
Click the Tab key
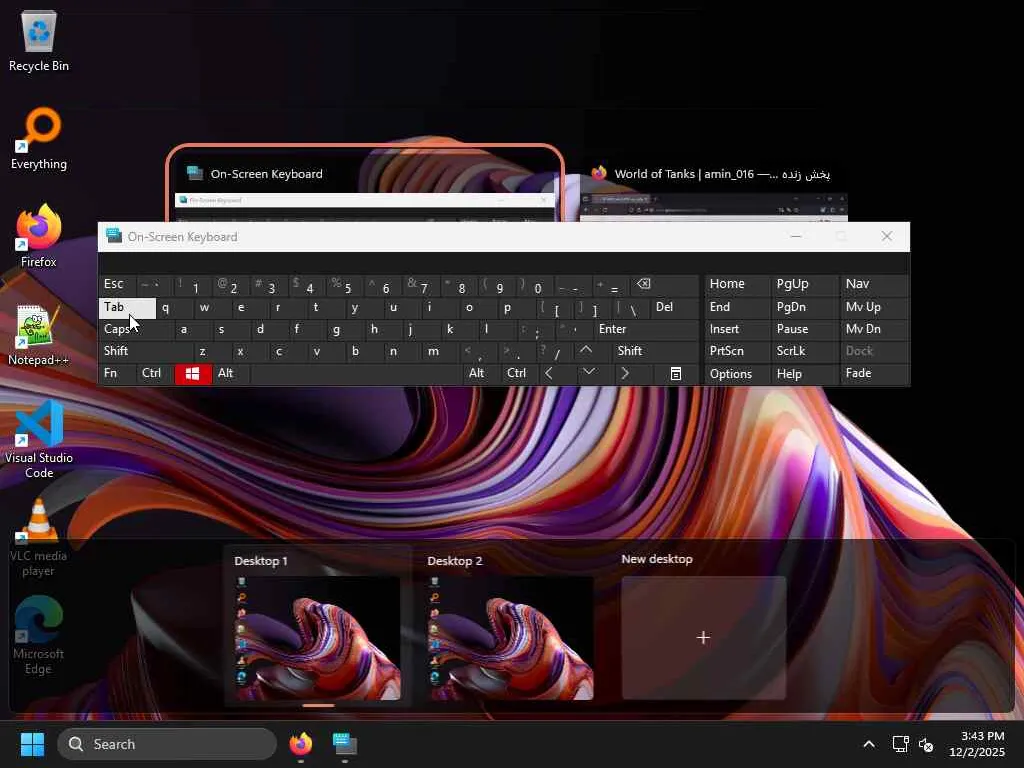pyautogui.click(x=127, y=307)
